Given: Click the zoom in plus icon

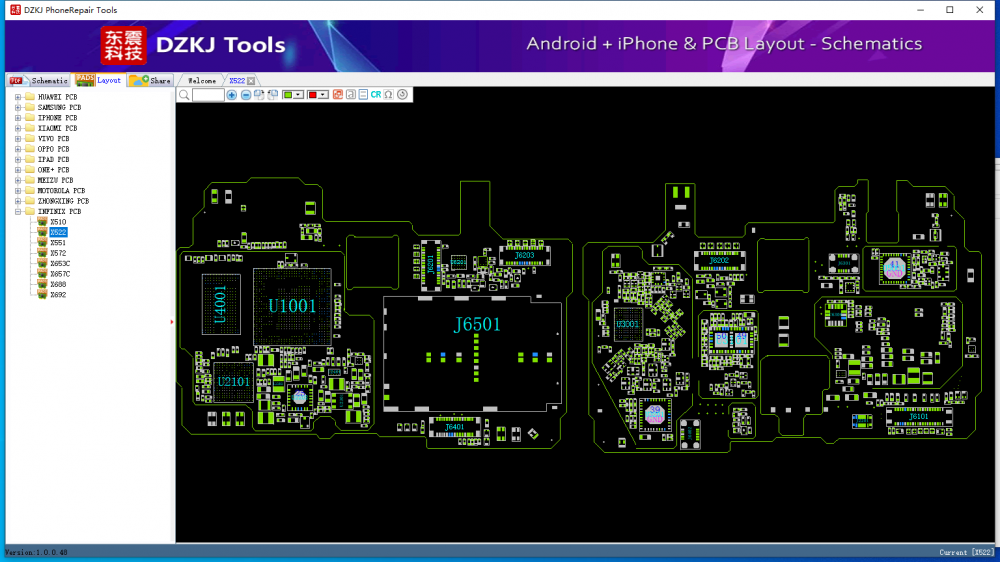Looking at the screenshot, I should click(x=232, y=95).
